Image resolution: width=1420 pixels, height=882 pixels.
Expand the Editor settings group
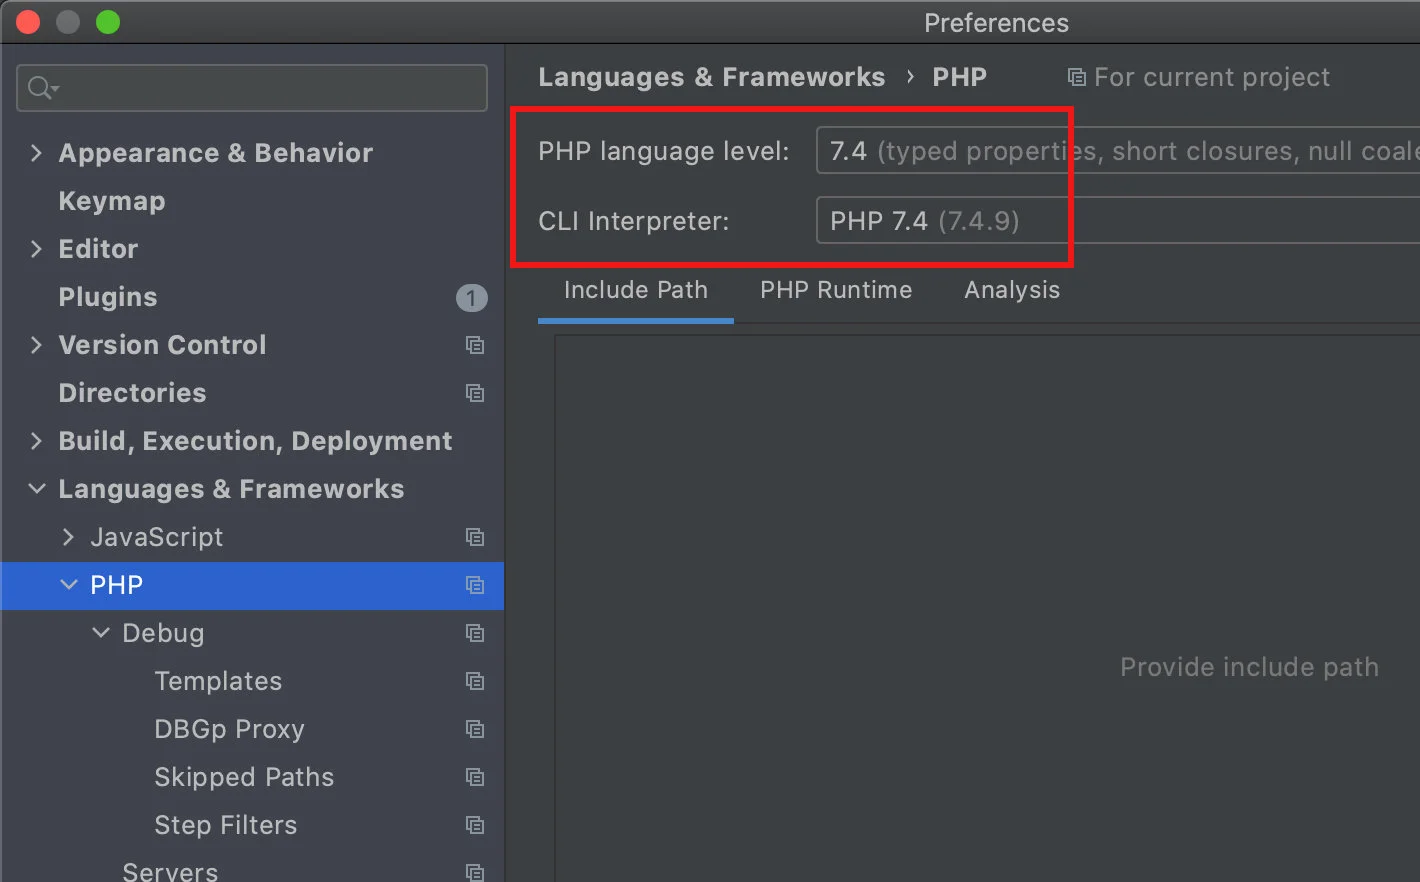coord(37,249)
